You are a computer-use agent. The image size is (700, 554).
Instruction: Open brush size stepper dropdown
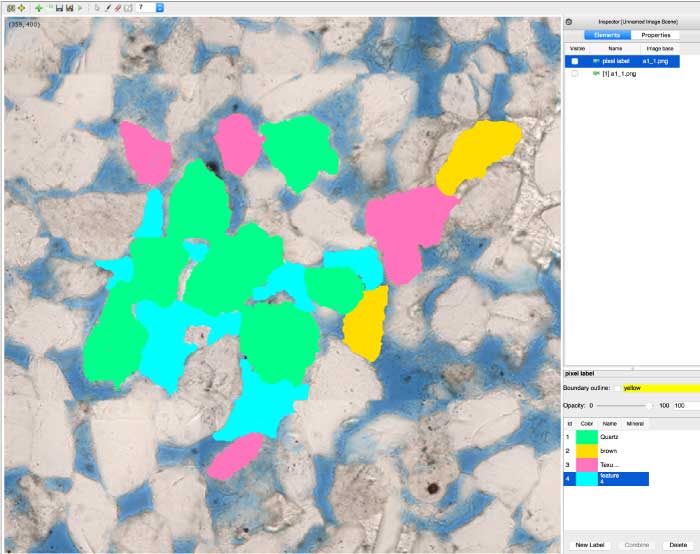tap(160, 8)
